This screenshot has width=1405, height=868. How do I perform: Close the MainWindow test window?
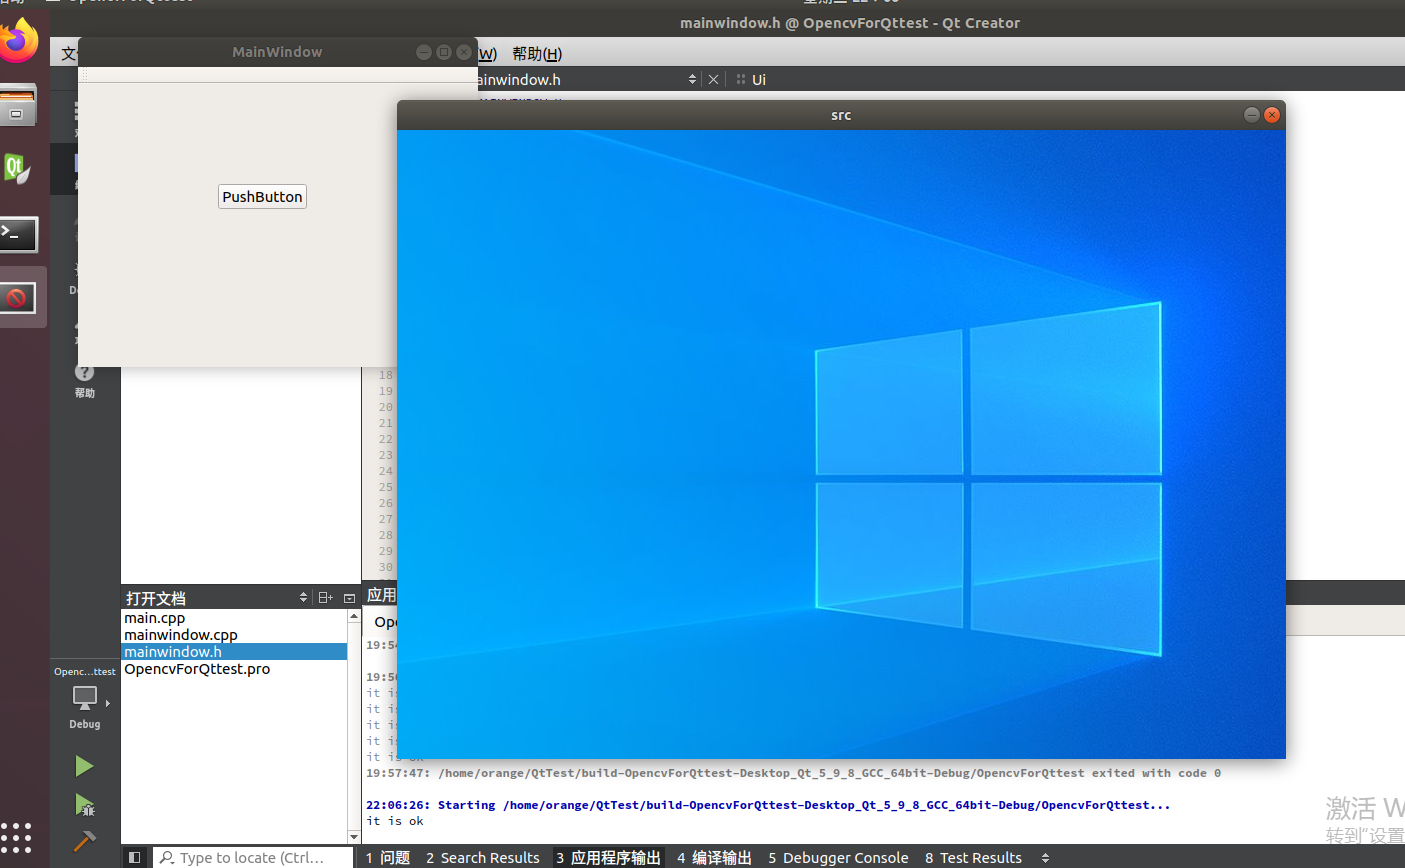click(464, 52)
